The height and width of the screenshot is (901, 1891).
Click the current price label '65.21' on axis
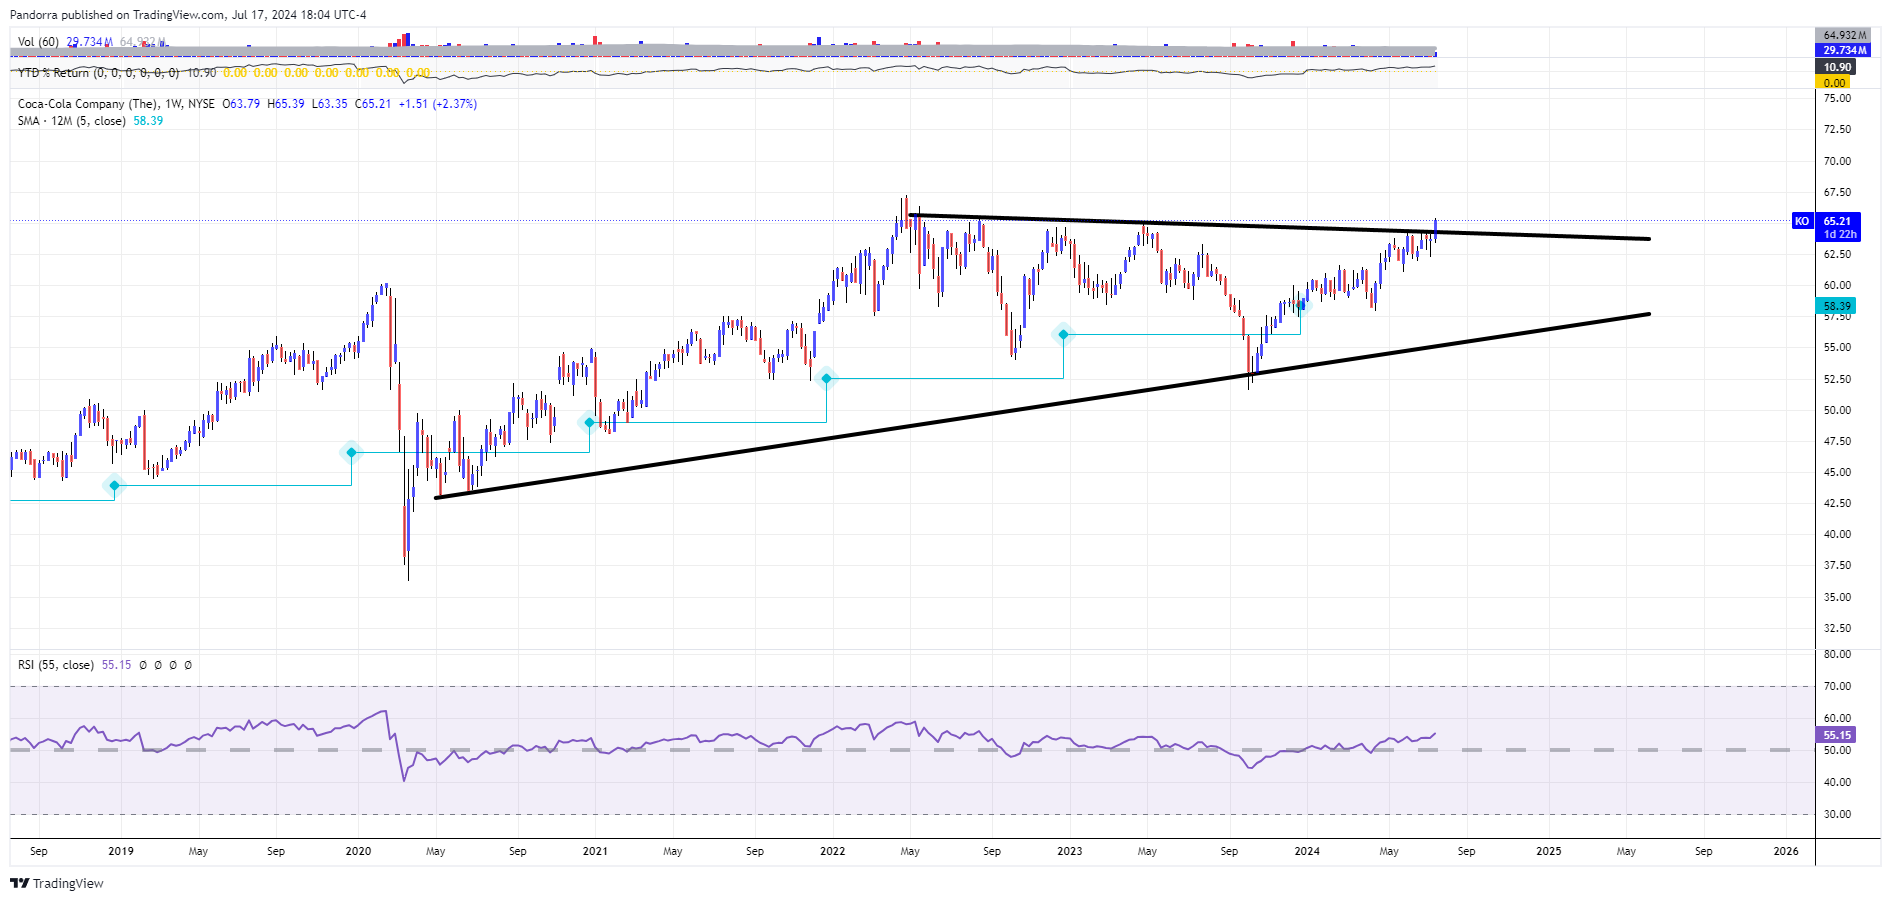(1837, 221)
